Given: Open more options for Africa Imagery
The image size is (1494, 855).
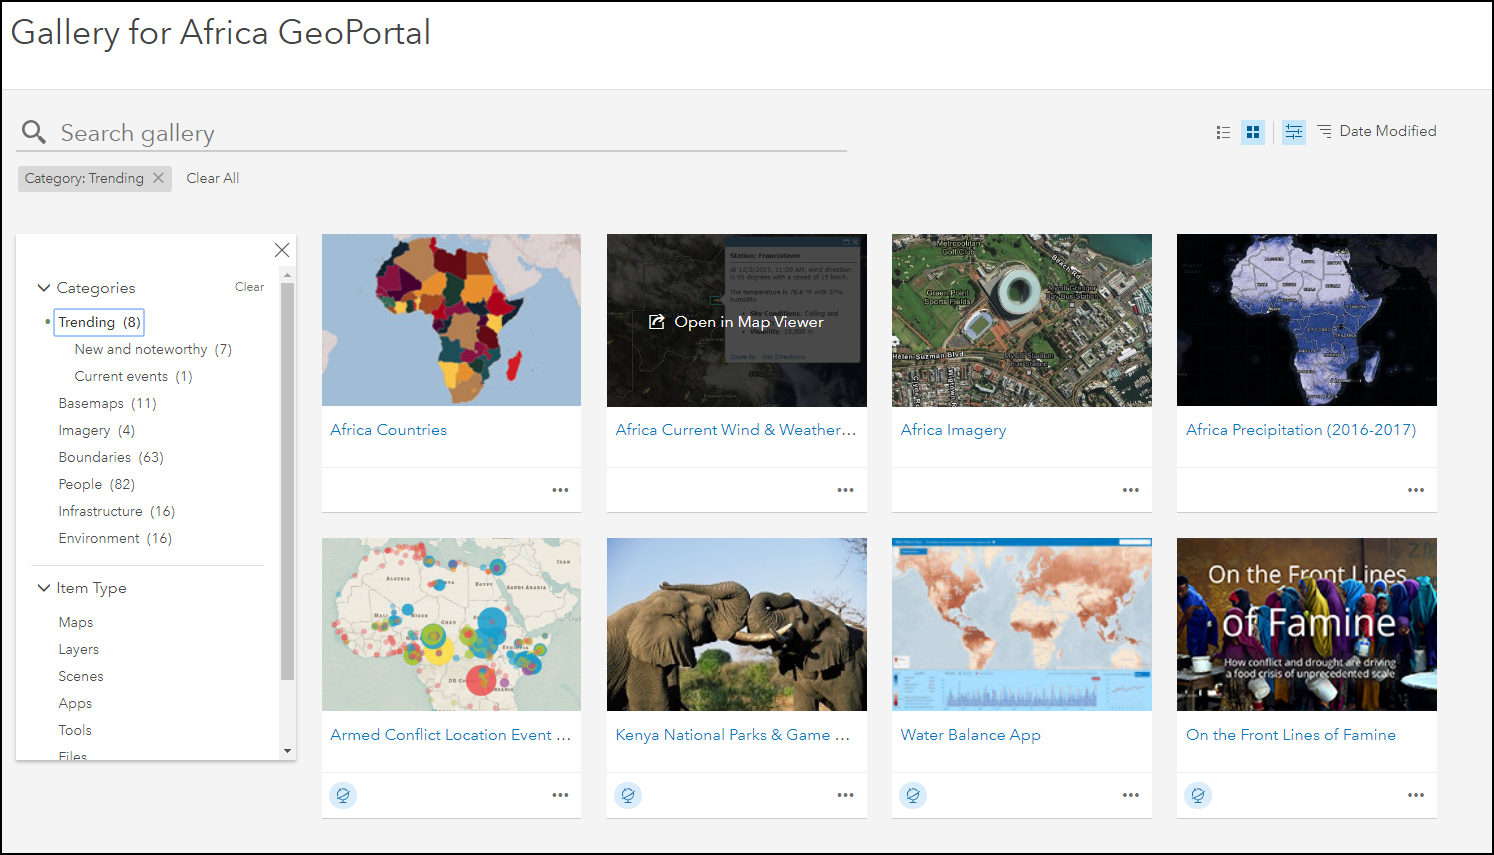Looking at the screenshot, I should coord(1131,490).
